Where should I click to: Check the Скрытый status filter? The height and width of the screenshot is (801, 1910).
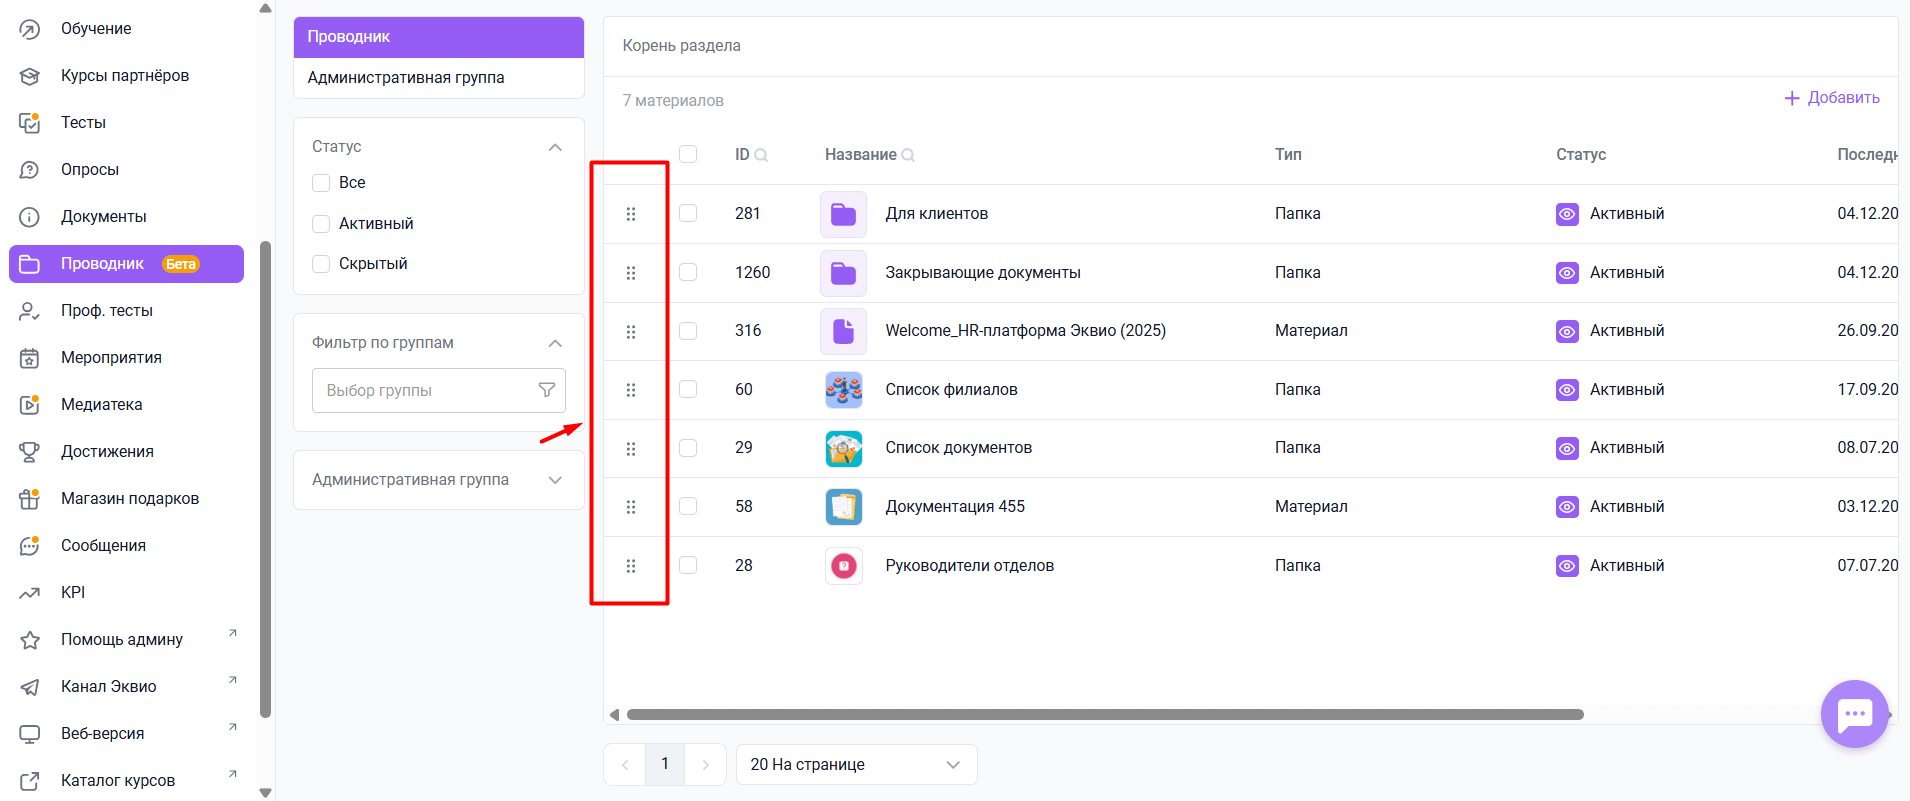pos(321,264)
